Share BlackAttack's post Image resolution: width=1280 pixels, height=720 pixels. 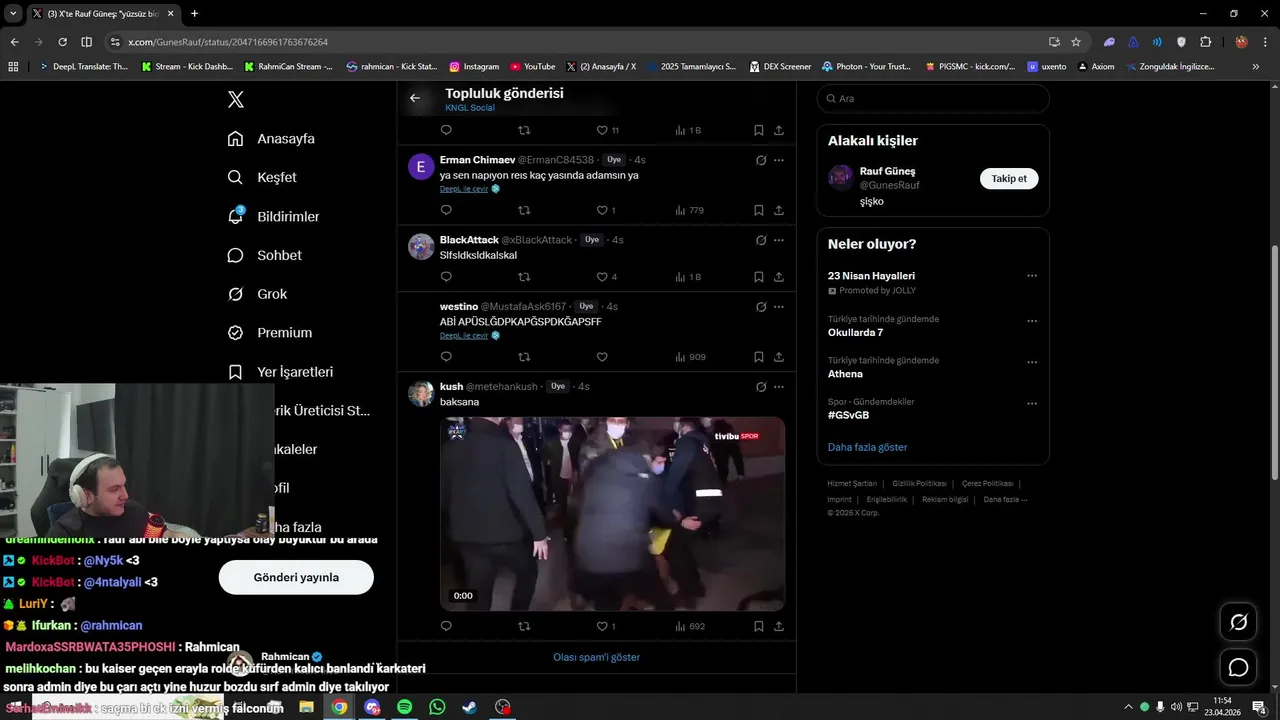pos(779,277)
